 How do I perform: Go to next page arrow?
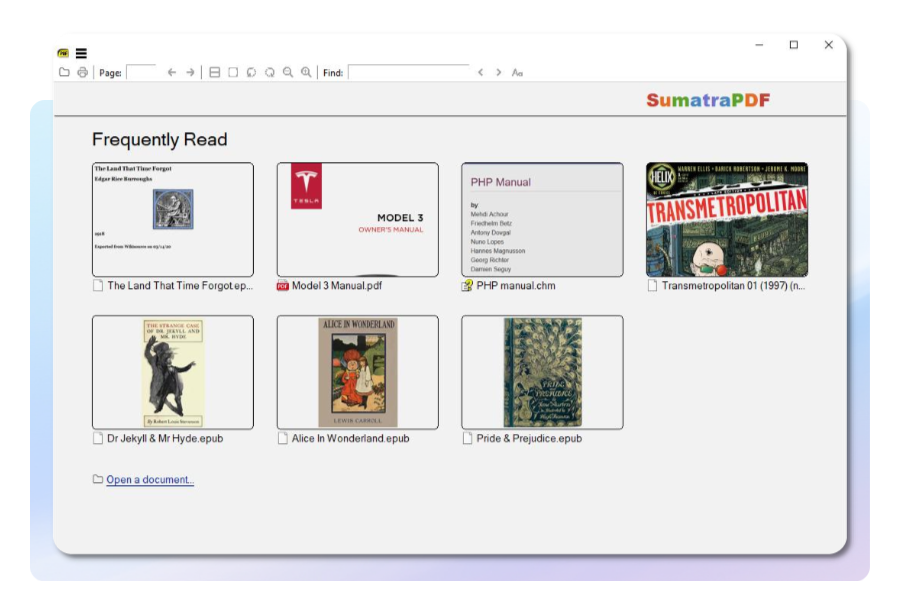click(190, 72)
